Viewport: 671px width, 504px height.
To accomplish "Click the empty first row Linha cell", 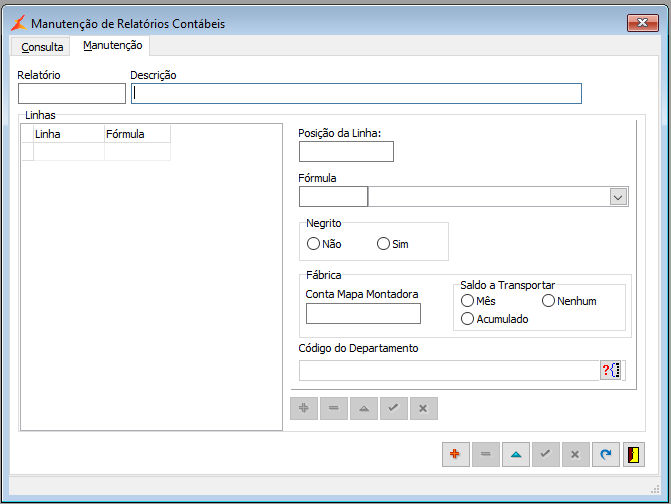I will click(x=69, y=151).
